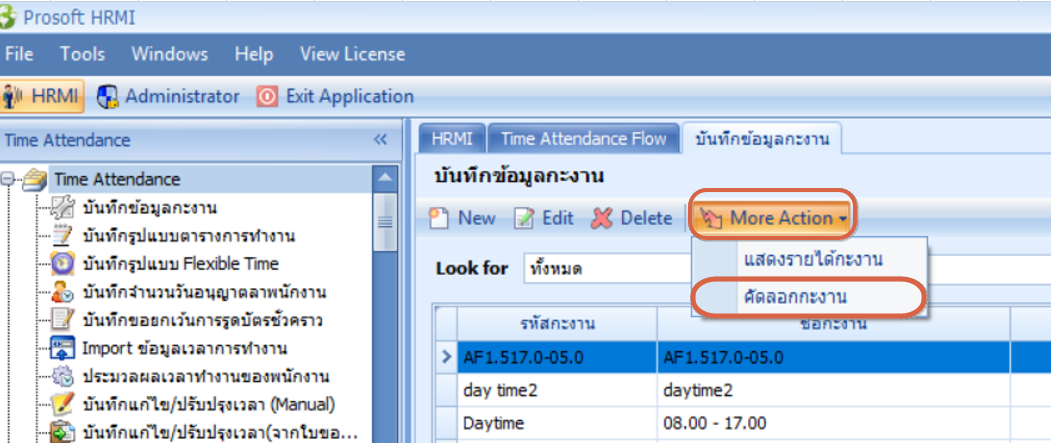The width and height of the screenshot is (1051, 443).
Task: Select AF1.517.0-05.0 name cell
Action: (x=834, y=357)
